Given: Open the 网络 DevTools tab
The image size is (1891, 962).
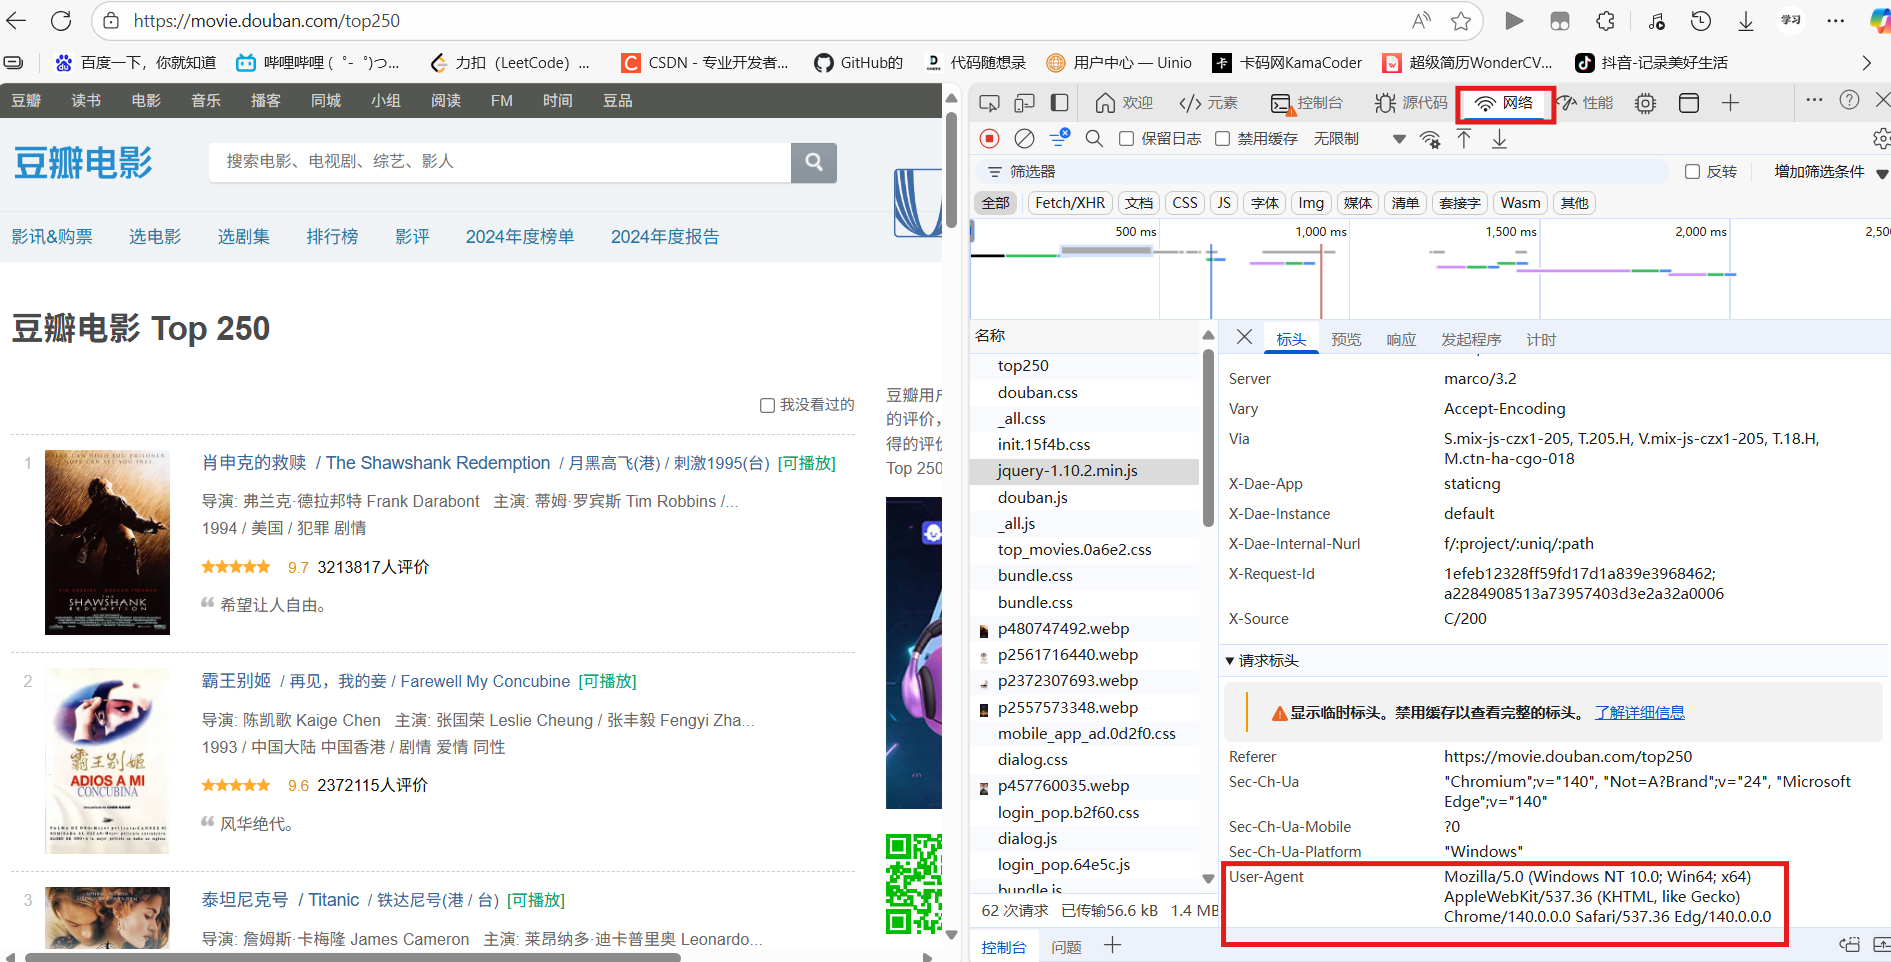Looking at the screenshot, I should pyautogui.click(x=1505, y=103).
